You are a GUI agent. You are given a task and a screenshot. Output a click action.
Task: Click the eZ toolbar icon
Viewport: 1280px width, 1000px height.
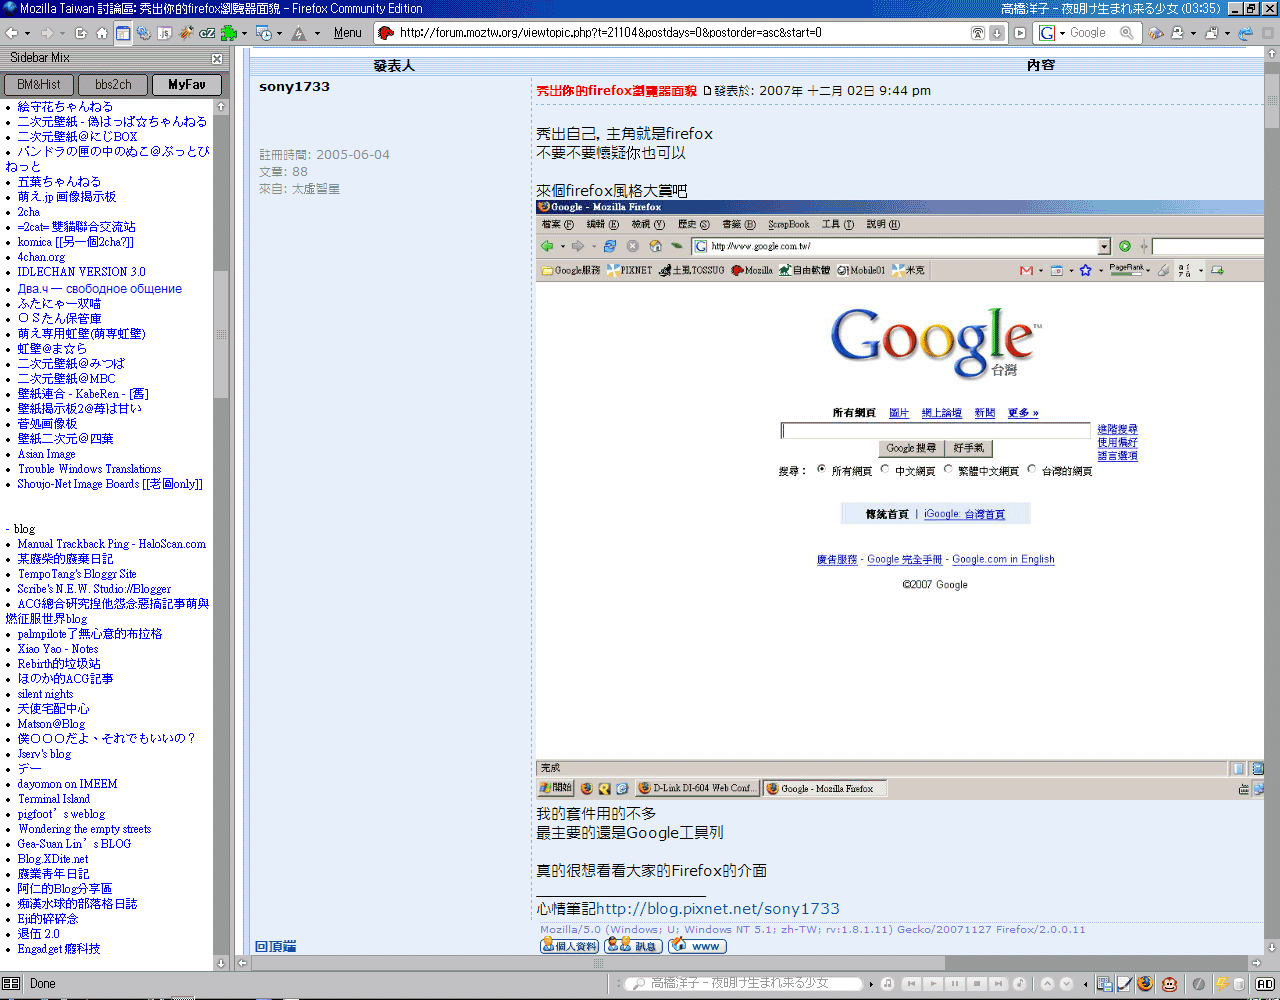coord(207,33)
